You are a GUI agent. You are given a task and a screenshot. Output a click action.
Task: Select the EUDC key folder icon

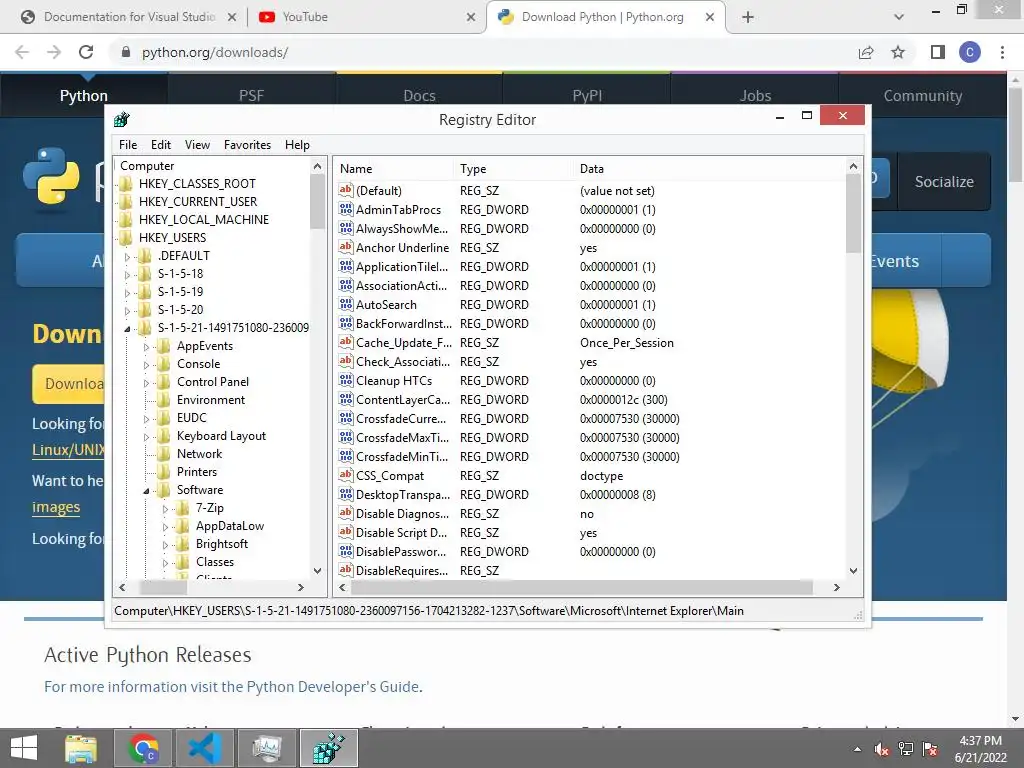pyautogui.click(x=164, y=418)
